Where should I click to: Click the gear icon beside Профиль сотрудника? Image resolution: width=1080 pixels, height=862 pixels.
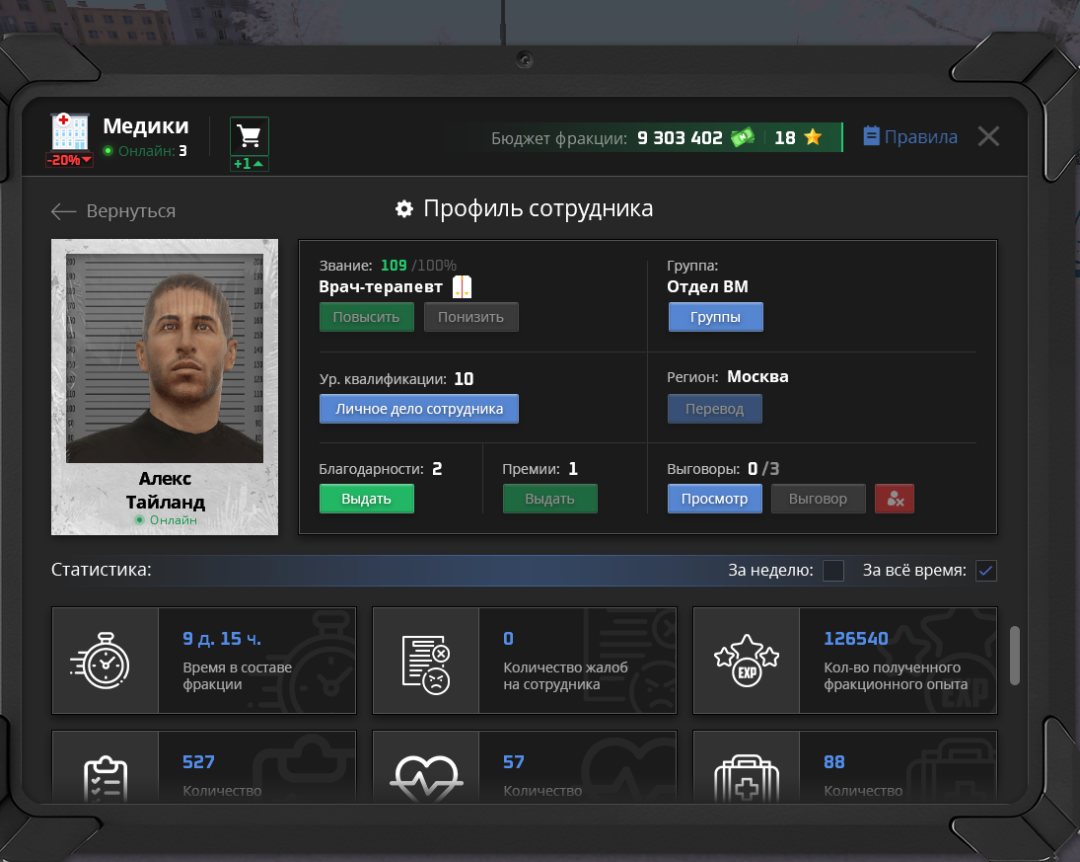(x=404, y=209)
